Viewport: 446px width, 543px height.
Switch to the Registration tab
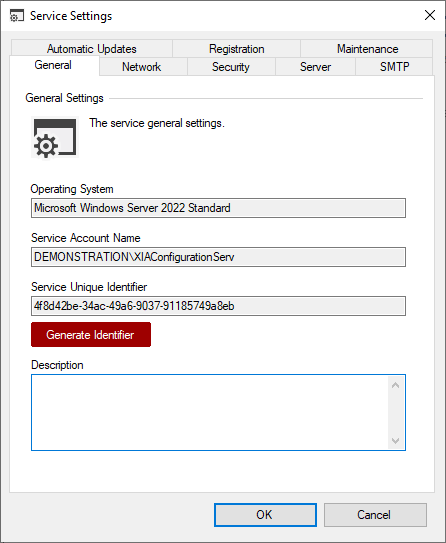pos(237,48)
